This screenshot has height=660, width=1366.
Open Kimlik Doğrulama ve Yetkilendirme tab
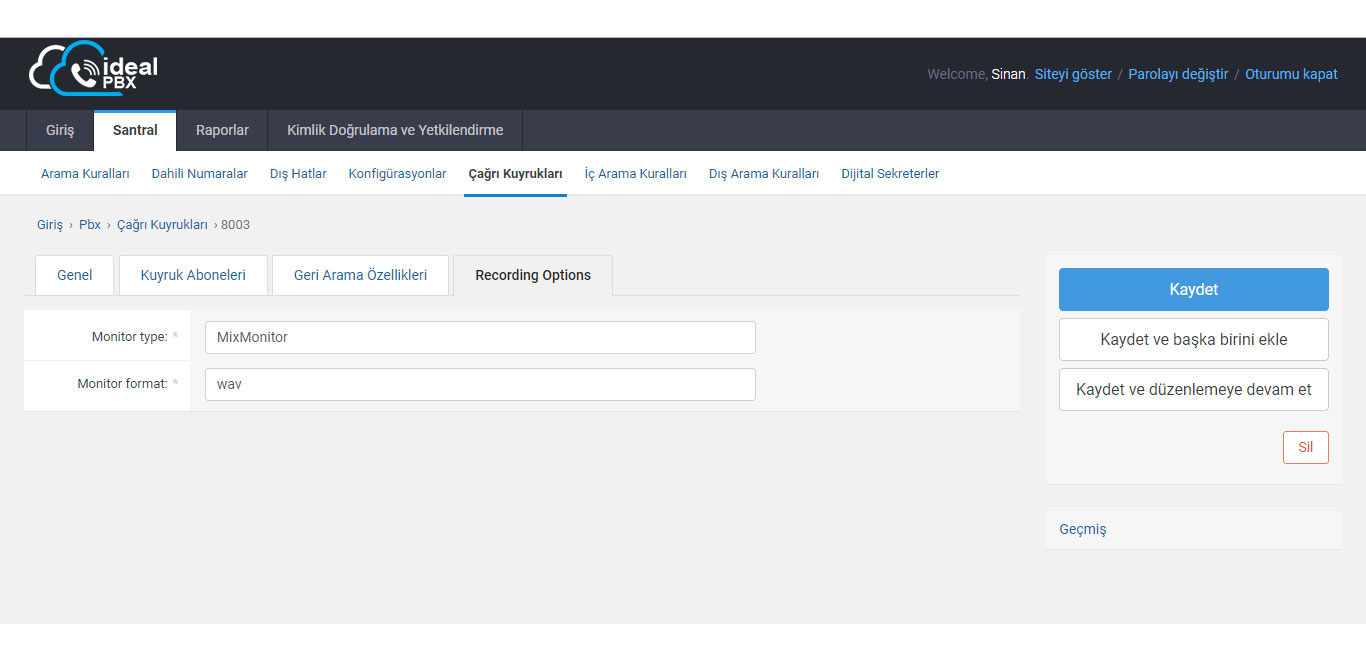point(395,130)
